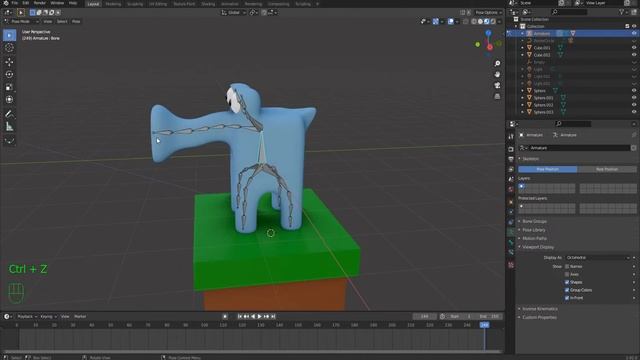Open the timeline Keying menu

point(48,316)
